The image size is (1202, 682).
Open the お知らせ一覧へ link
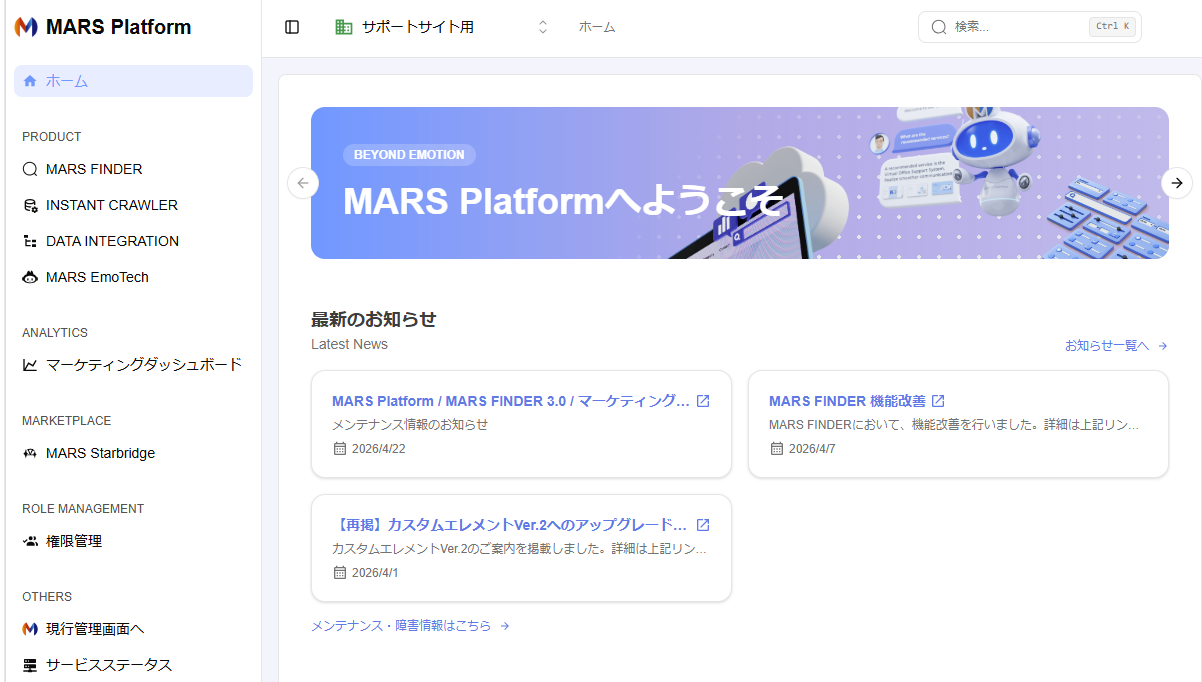point(1116,346)
